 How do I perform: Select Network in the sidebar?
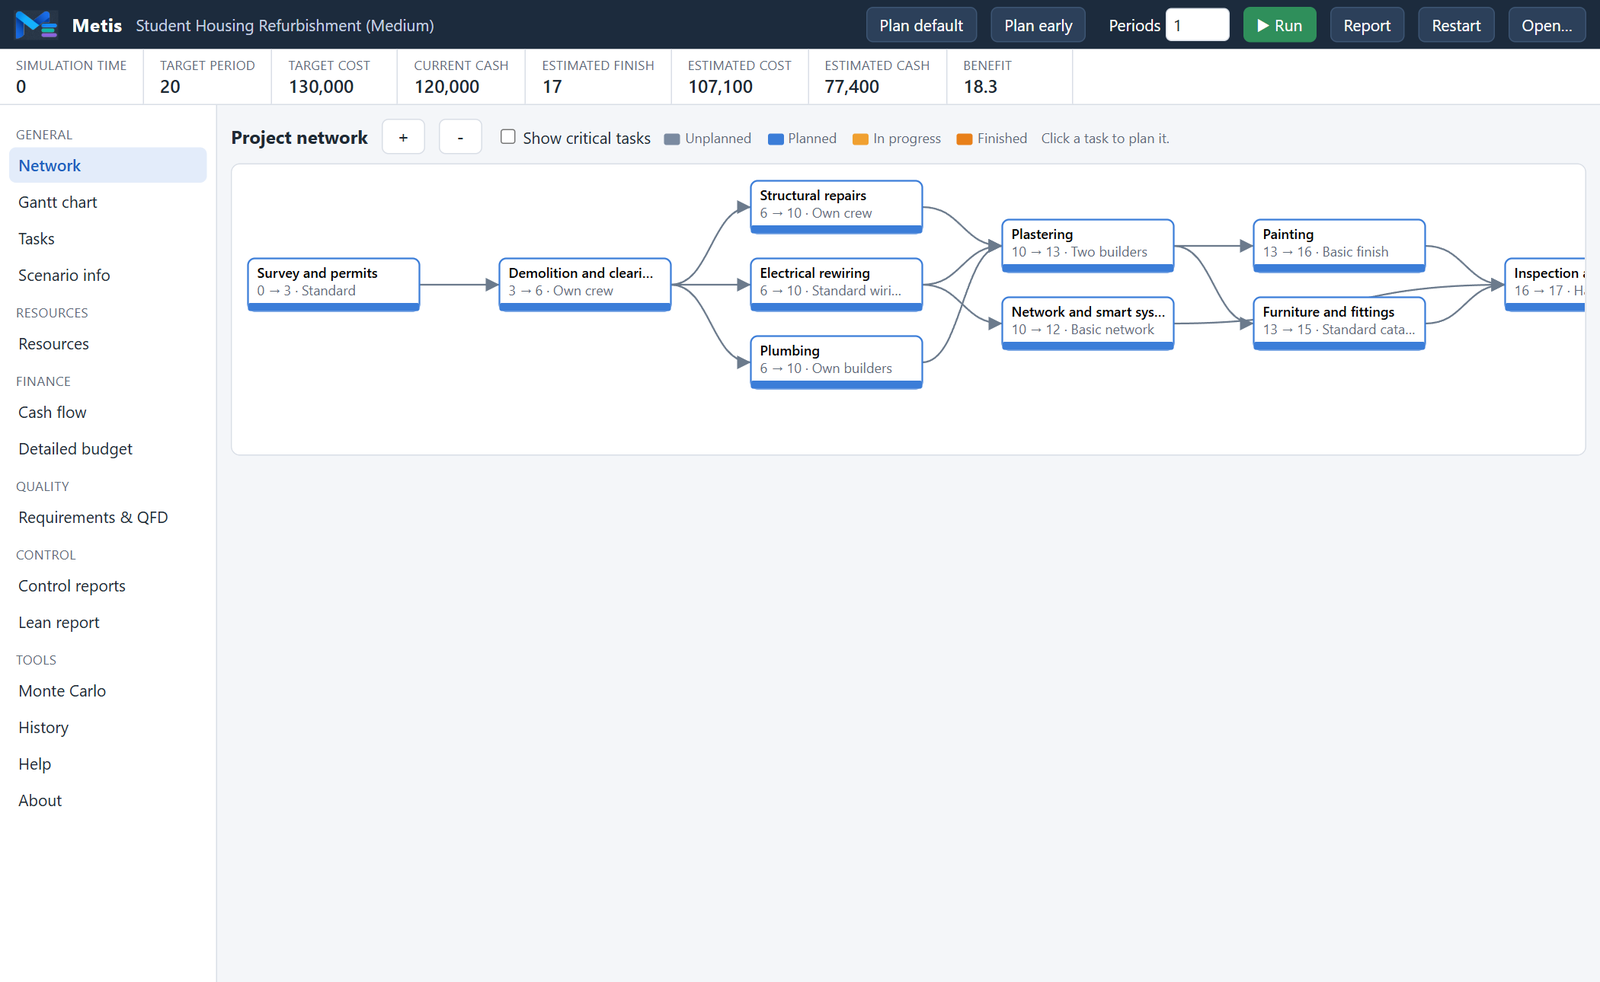108,166
